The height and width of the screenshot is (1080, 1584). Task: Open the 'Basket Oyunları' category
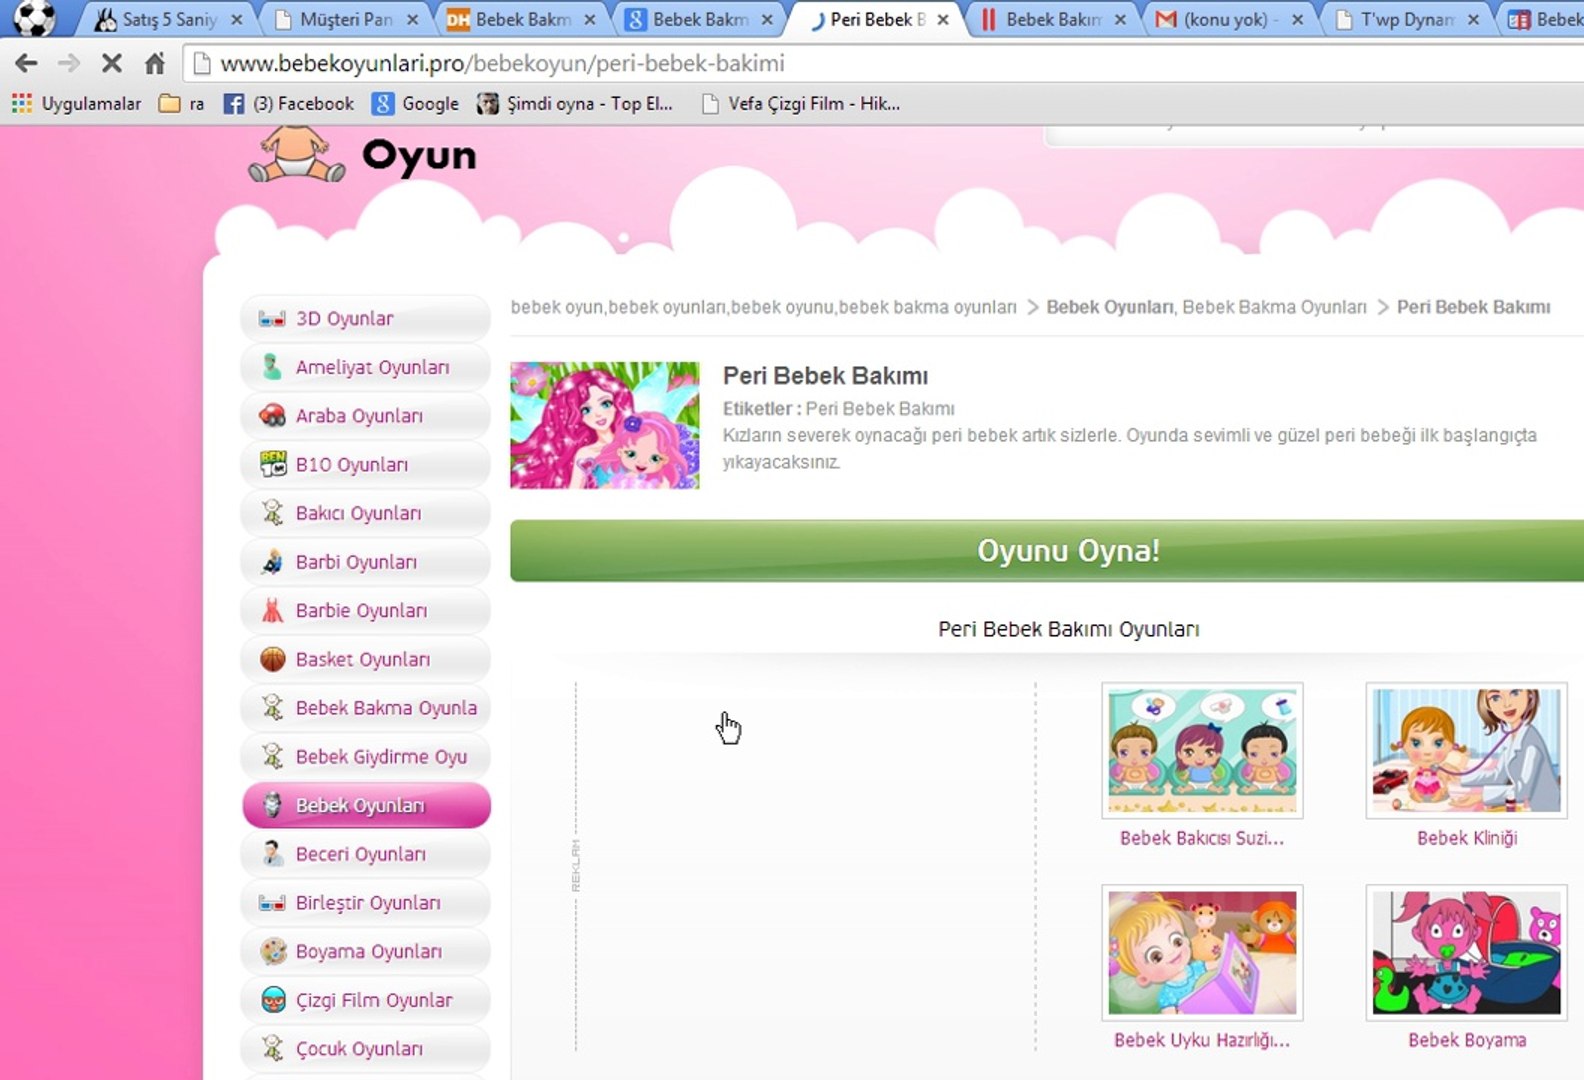[366, 659]
